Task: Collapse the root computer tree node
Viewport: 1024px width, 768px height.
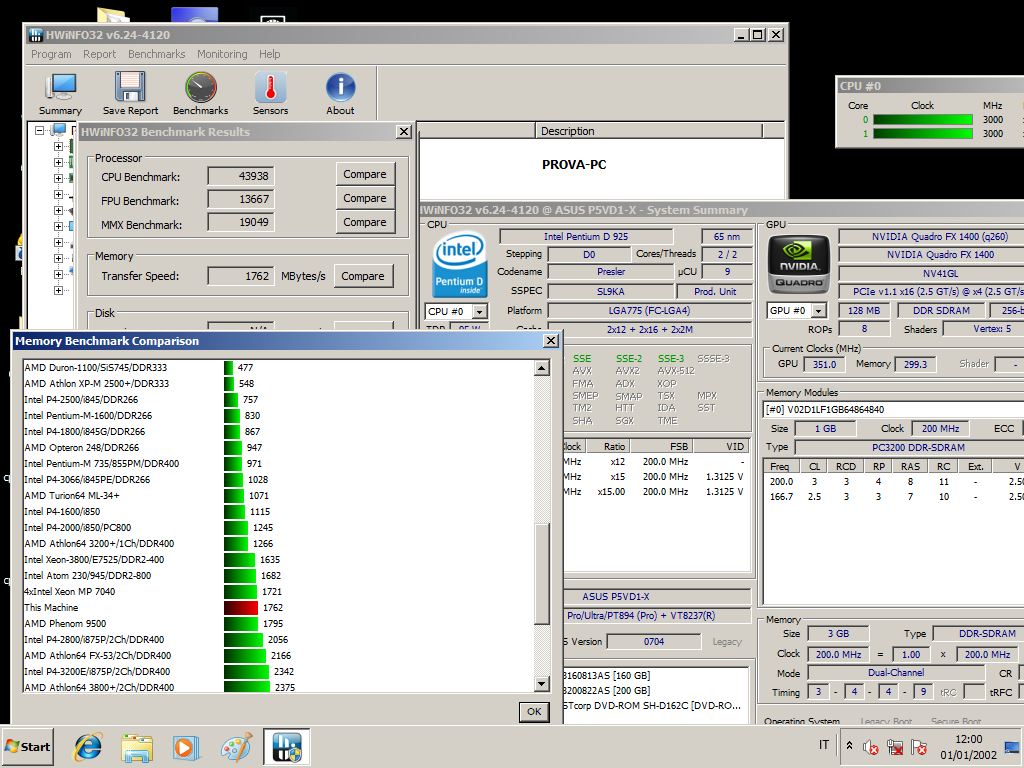Action: pos(41,130)
